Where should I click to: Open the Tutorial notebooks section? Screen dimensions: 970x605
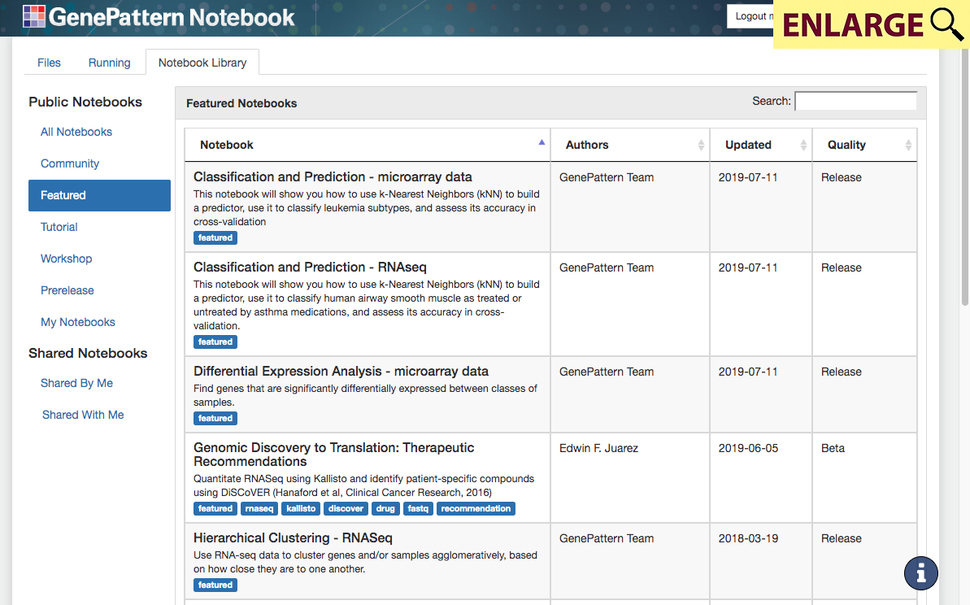(58, 227)
